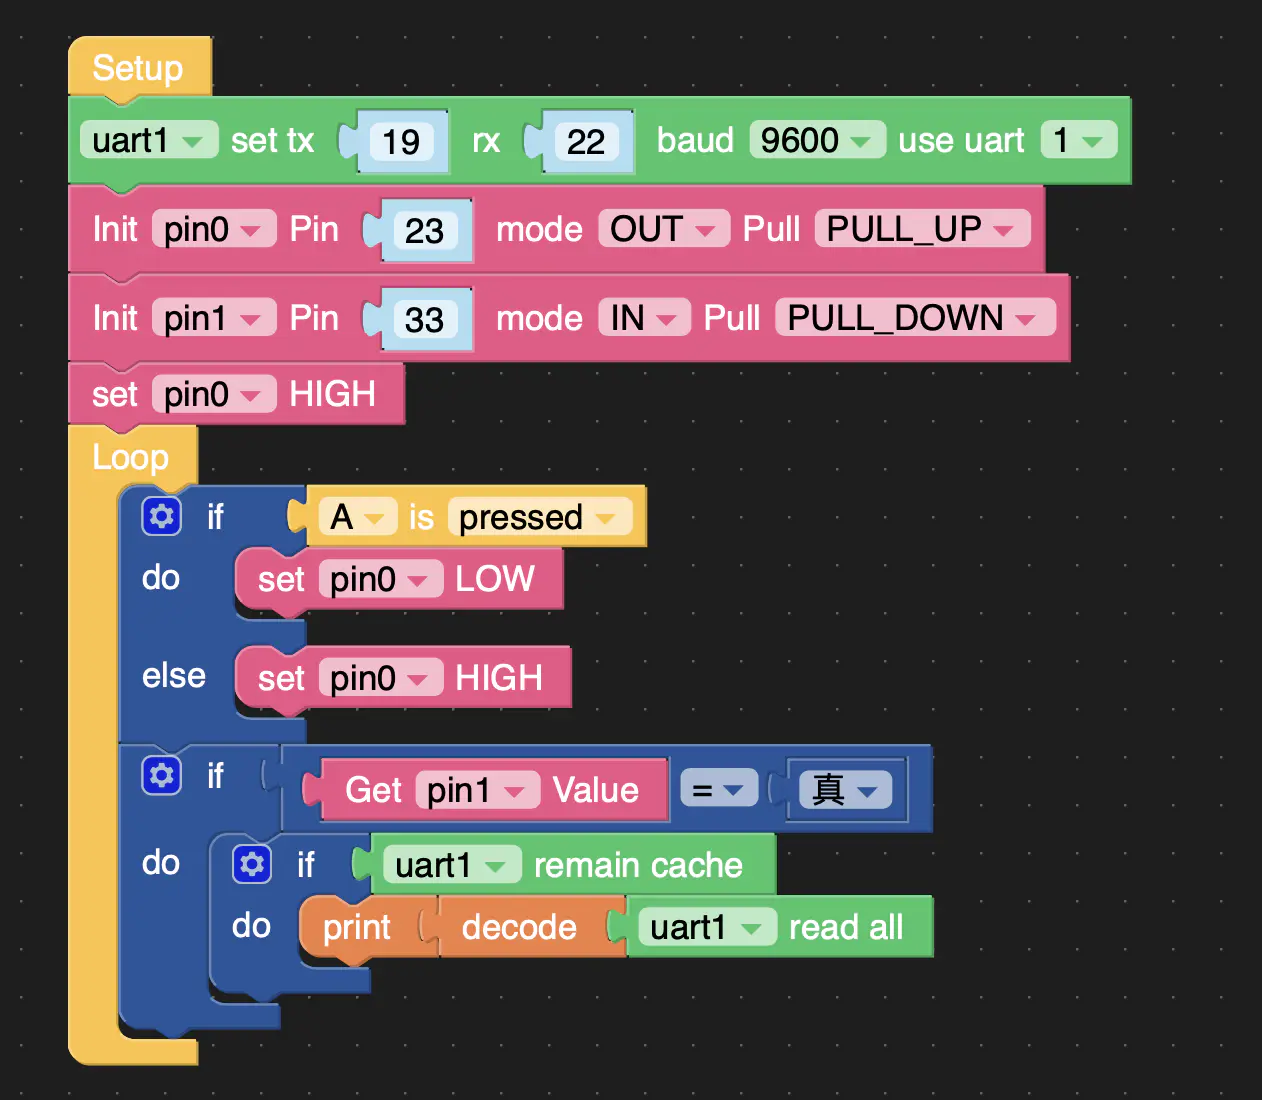Open the equals operator dropdown
Screen dimensions: 1262x1100
point(718,790)
